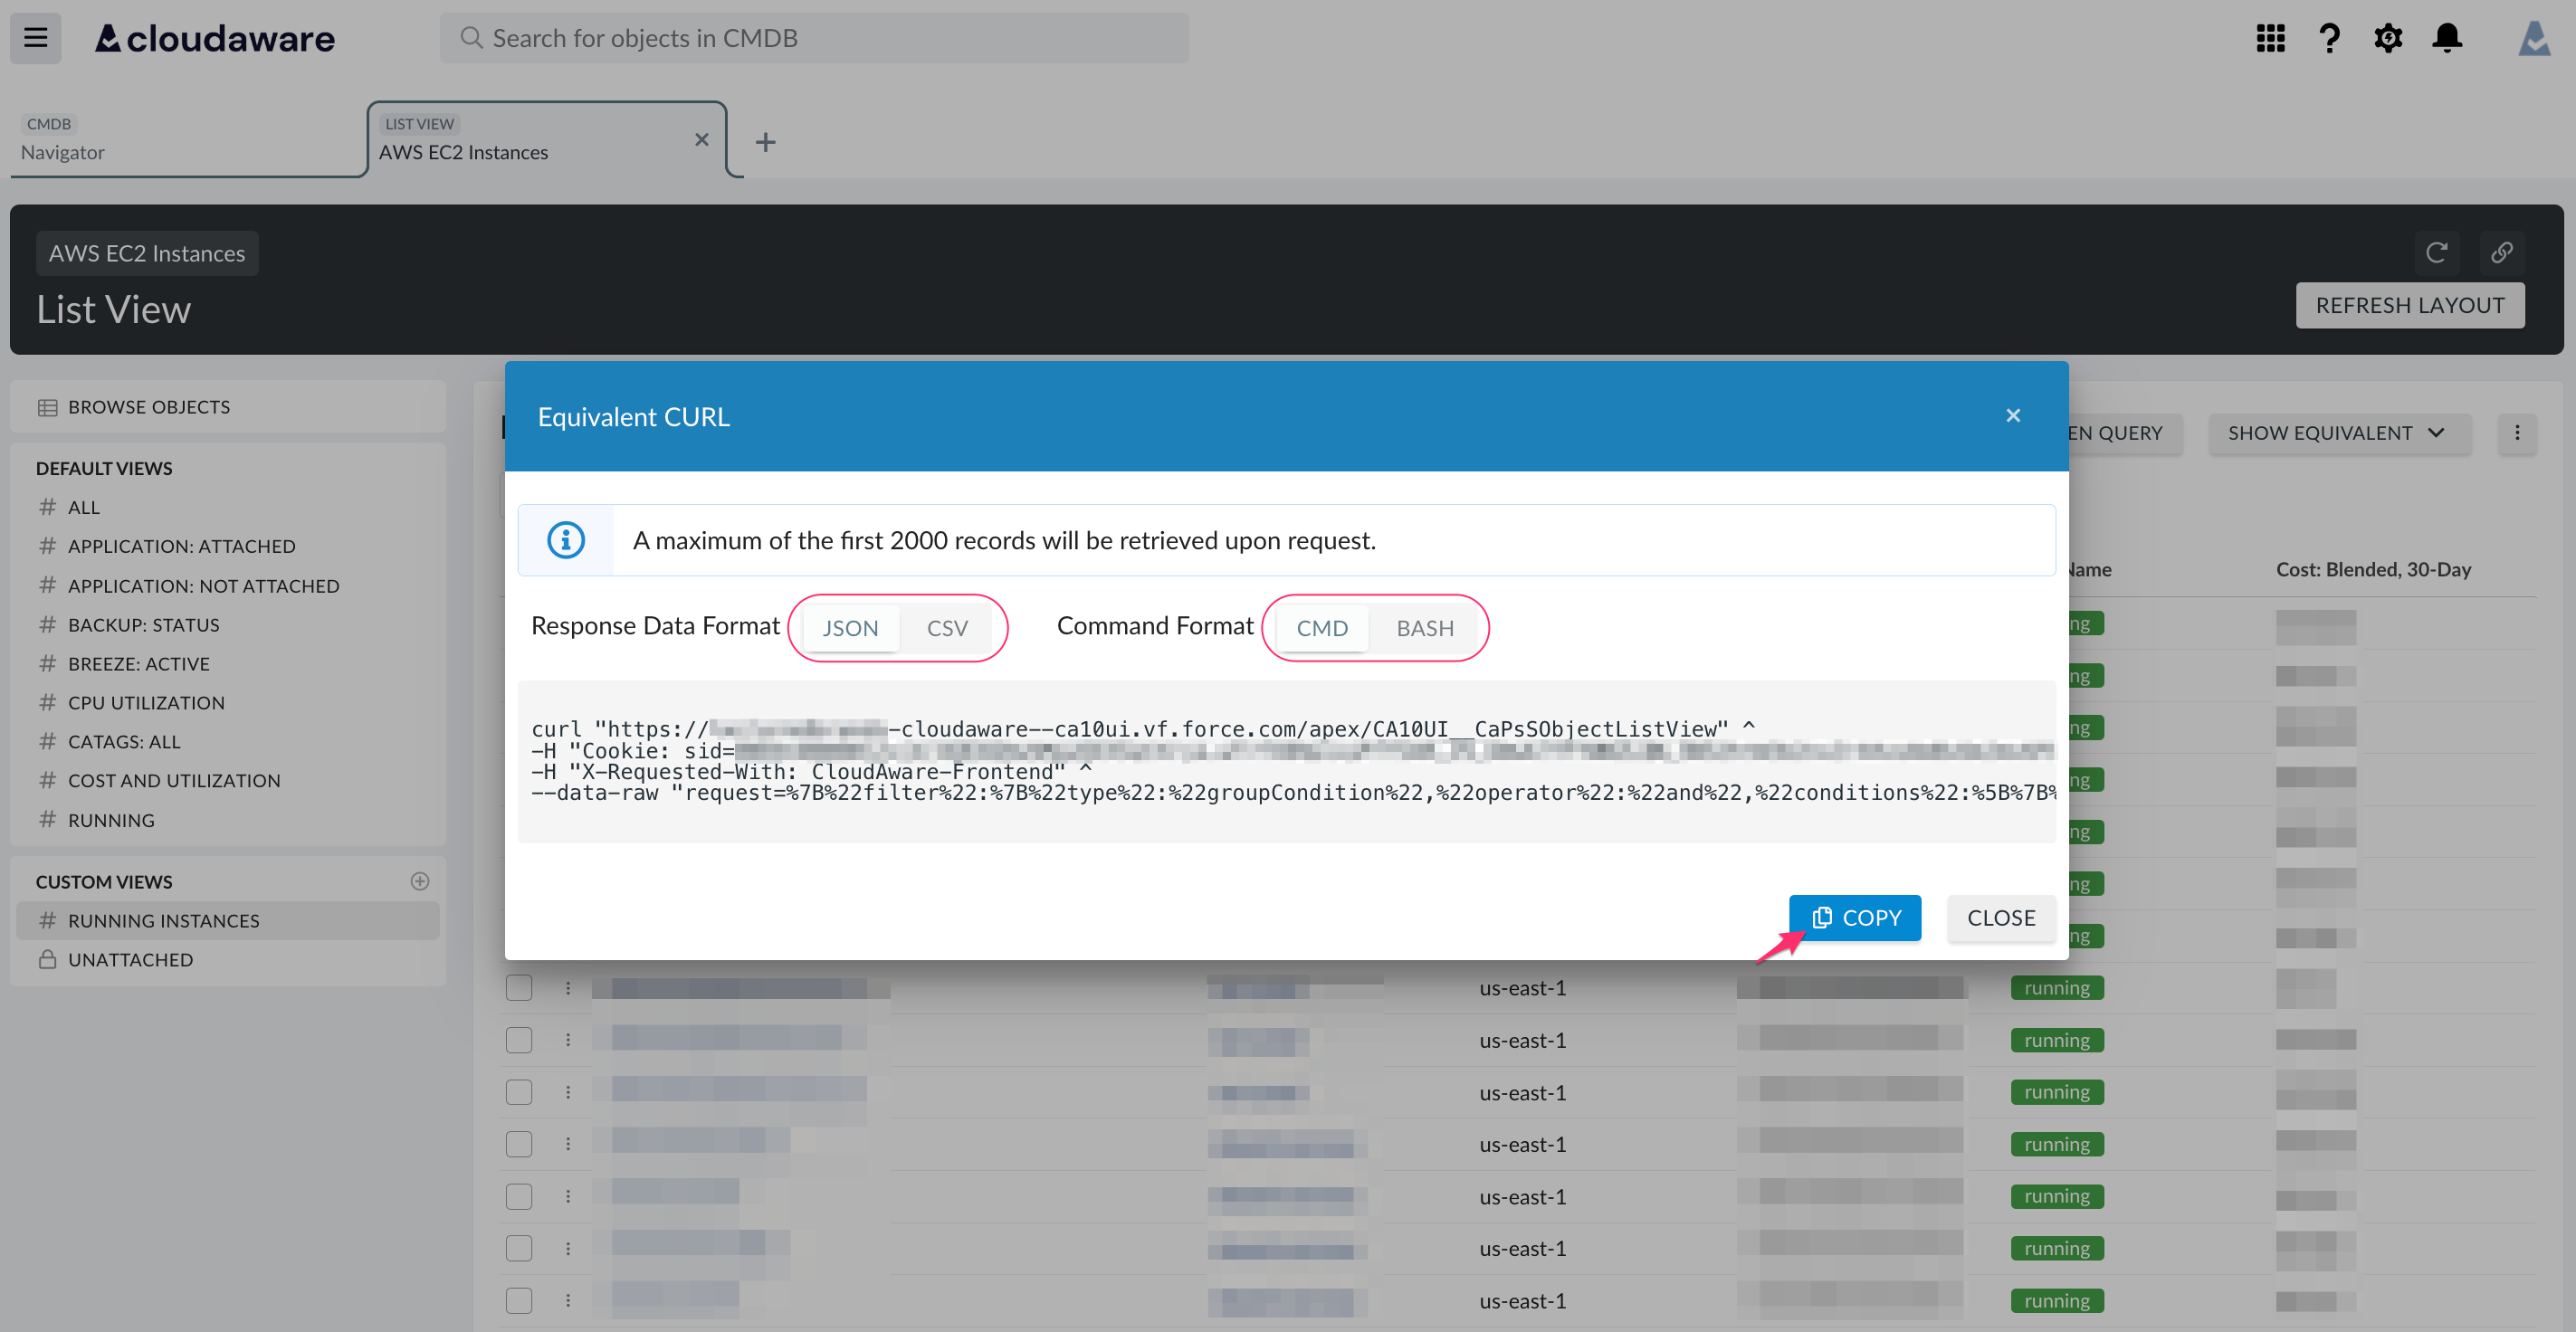Switch to the CMDB Navigator tab
The image size is (2576, 1332).
(x=188, y=140)
